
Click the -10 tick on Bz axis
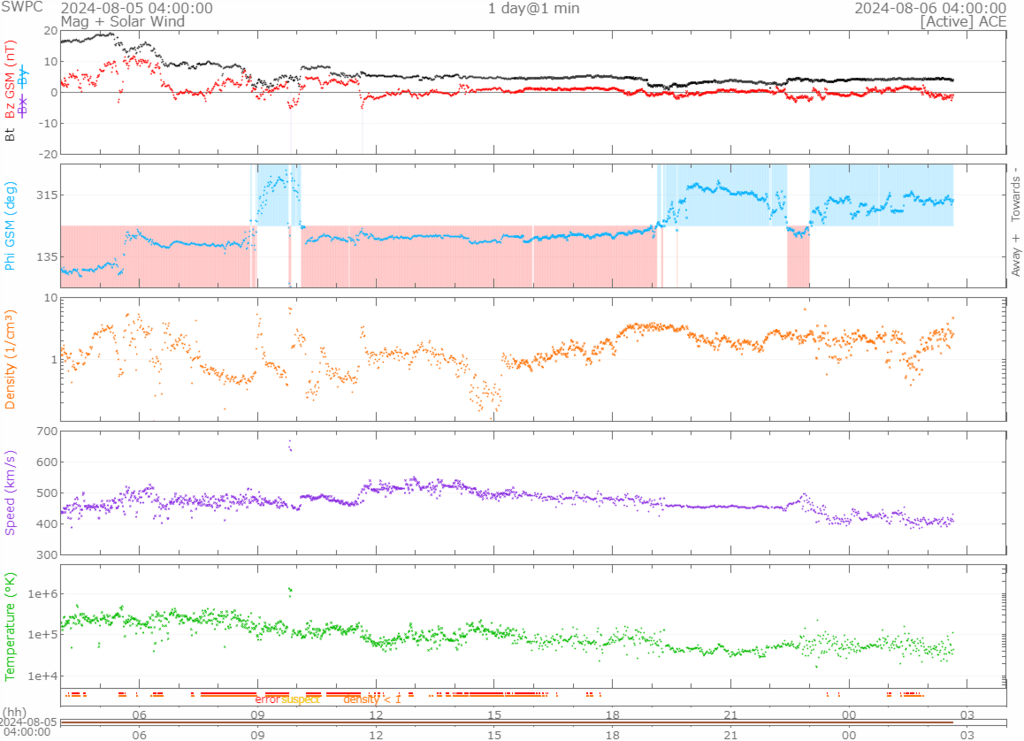(50, 123)
